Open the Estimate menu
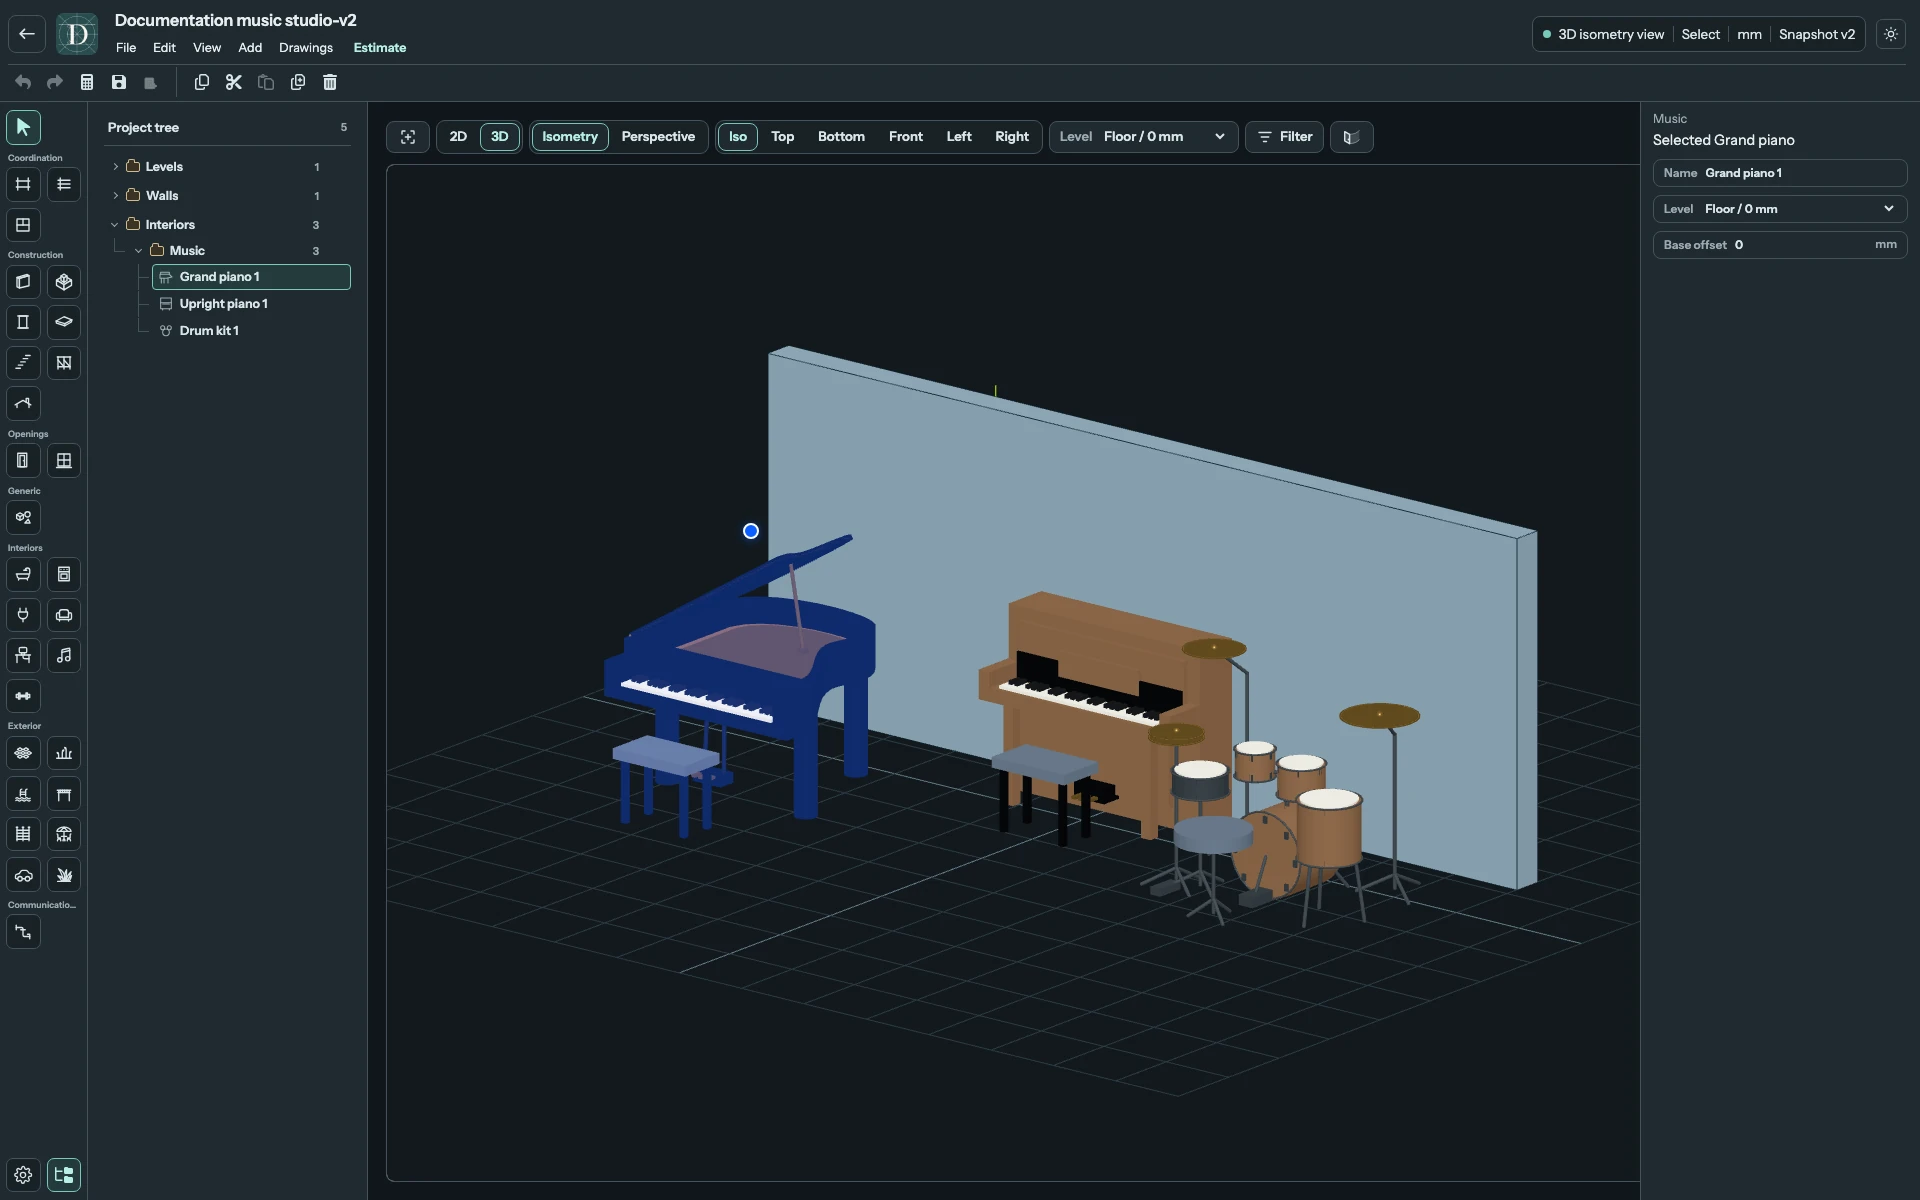This screenshot has height=1200, width=1920. (x=380, y=48)
